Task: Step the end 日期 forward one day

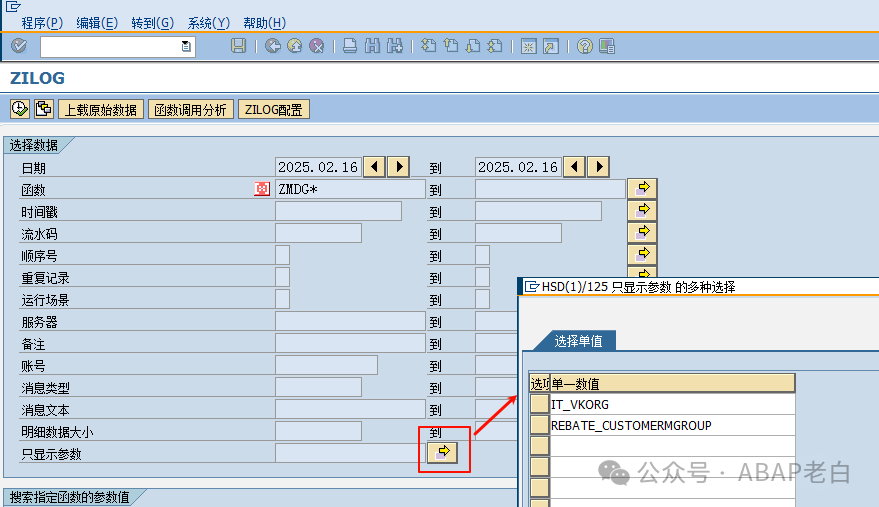Action: tap(599, 167)
